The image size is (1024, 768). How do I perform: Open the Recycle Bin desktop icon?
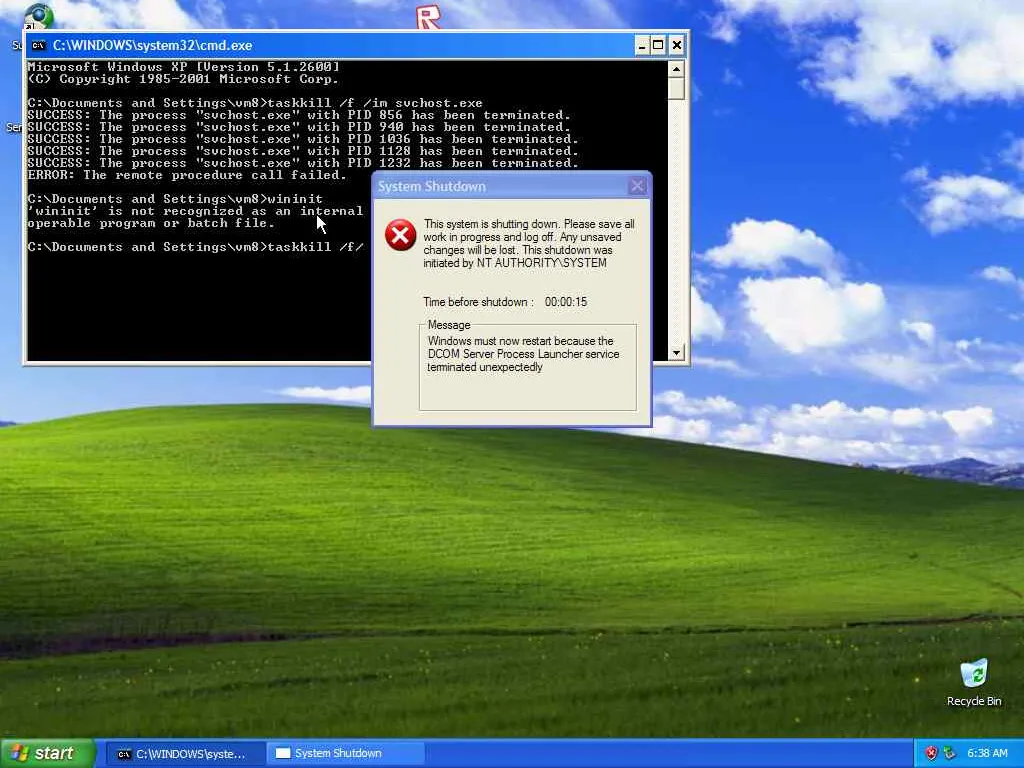coord(974,683)
